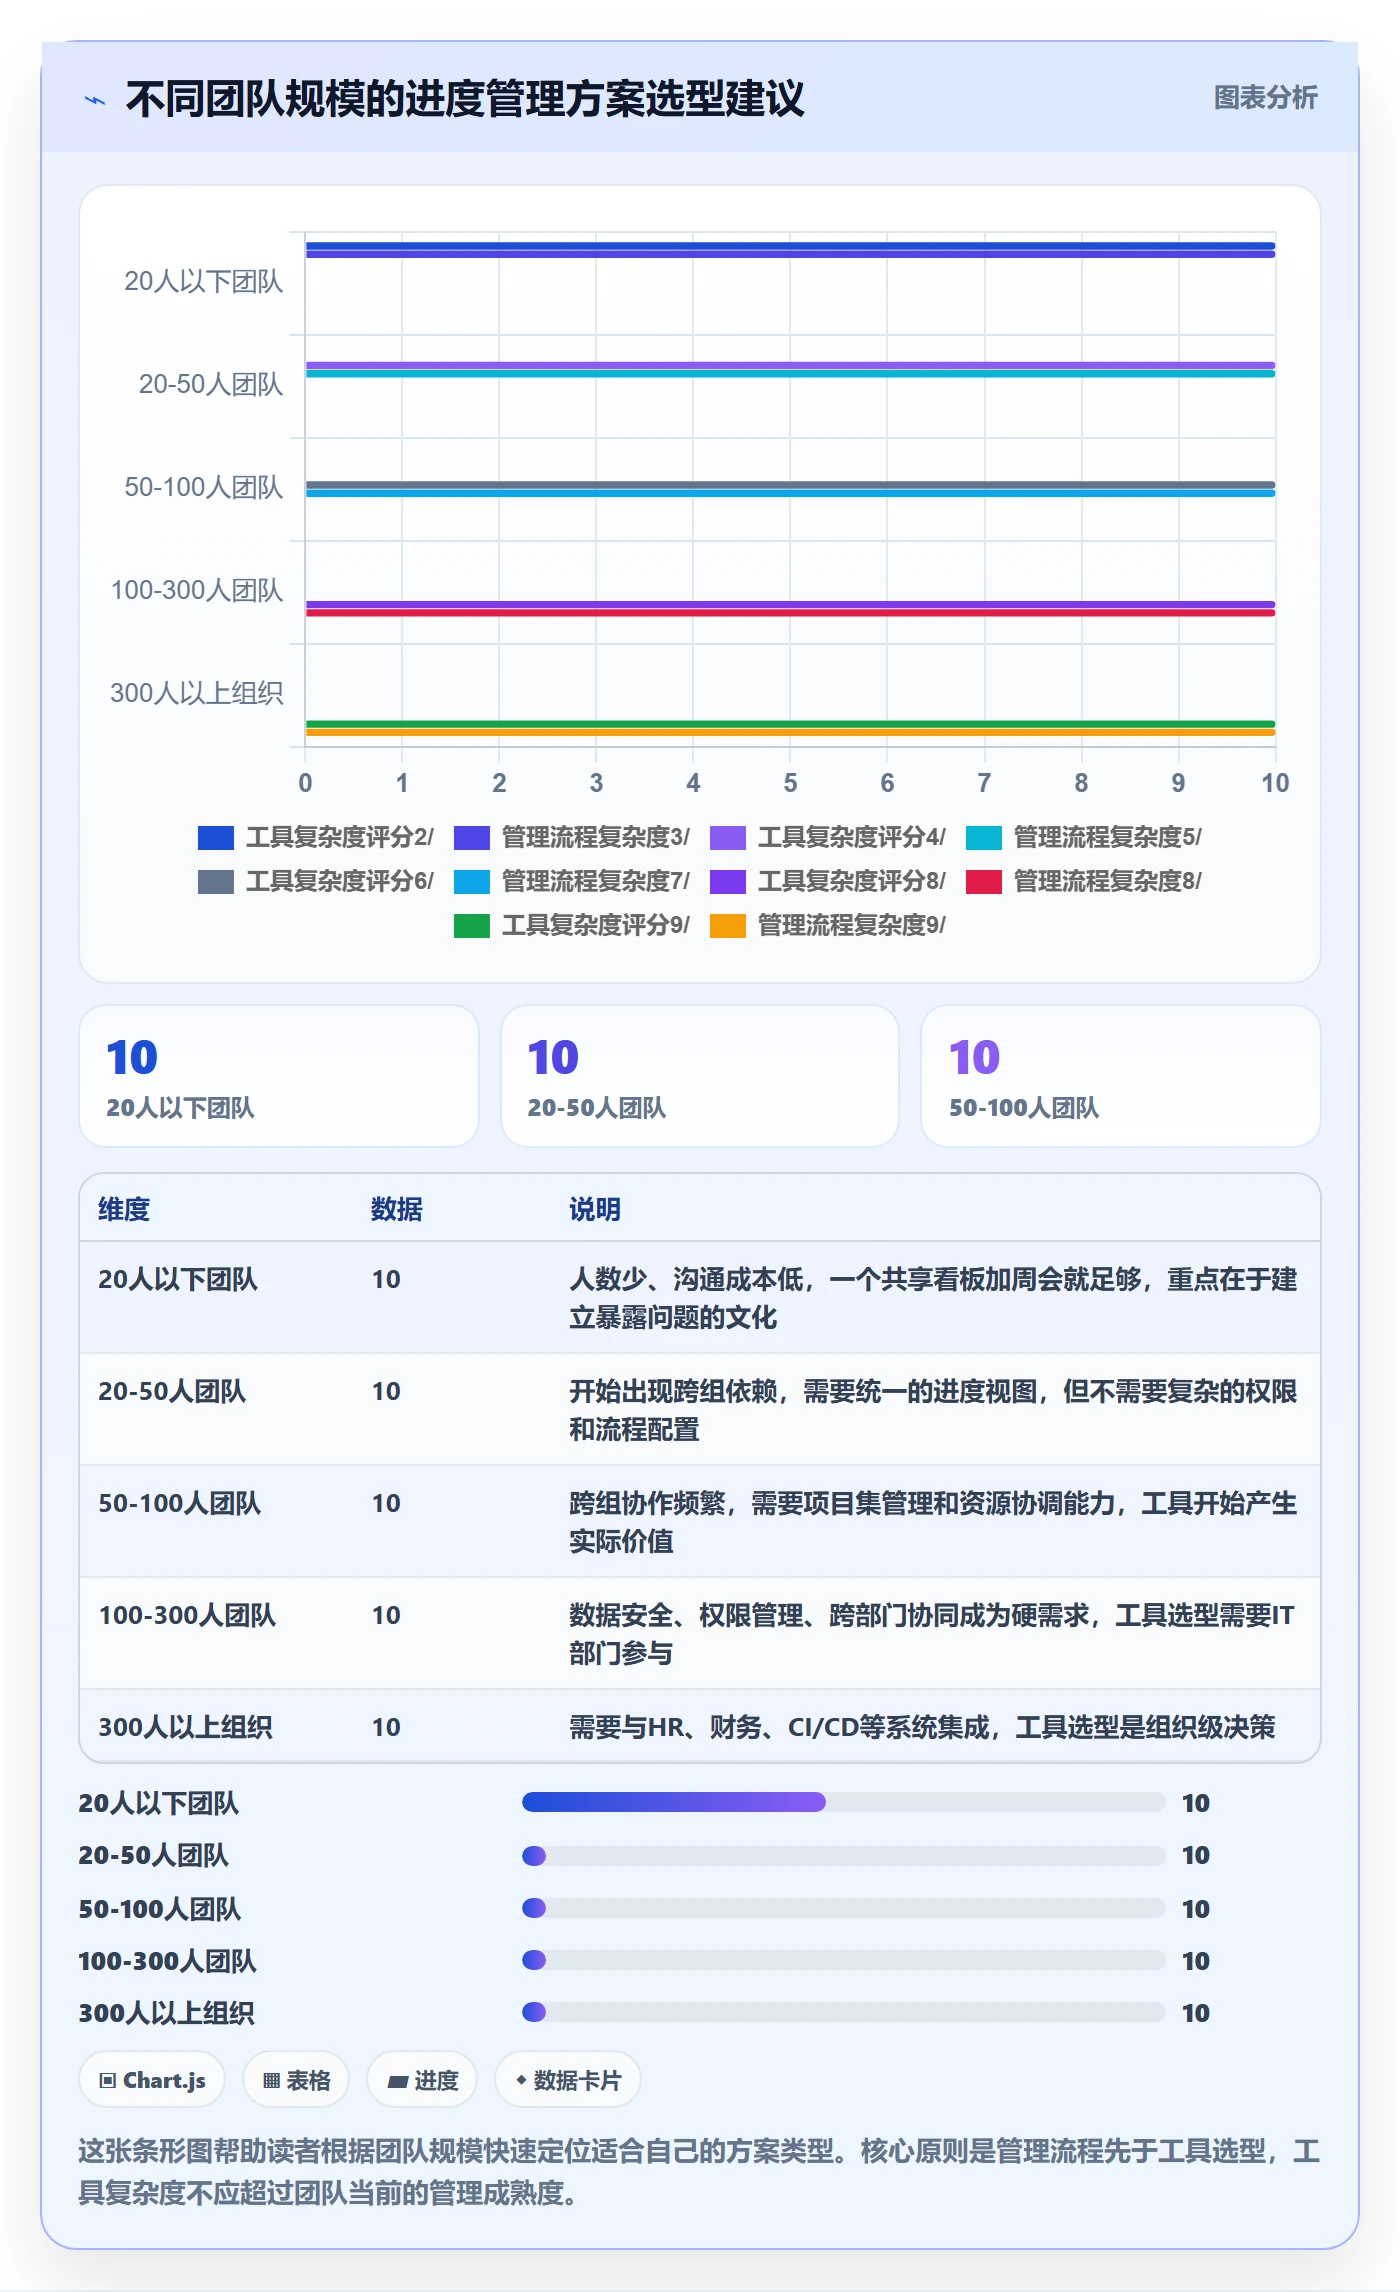Click the 说明 column header
The width and height of the screenshot is (1400, 2292).
point(595,1209)
